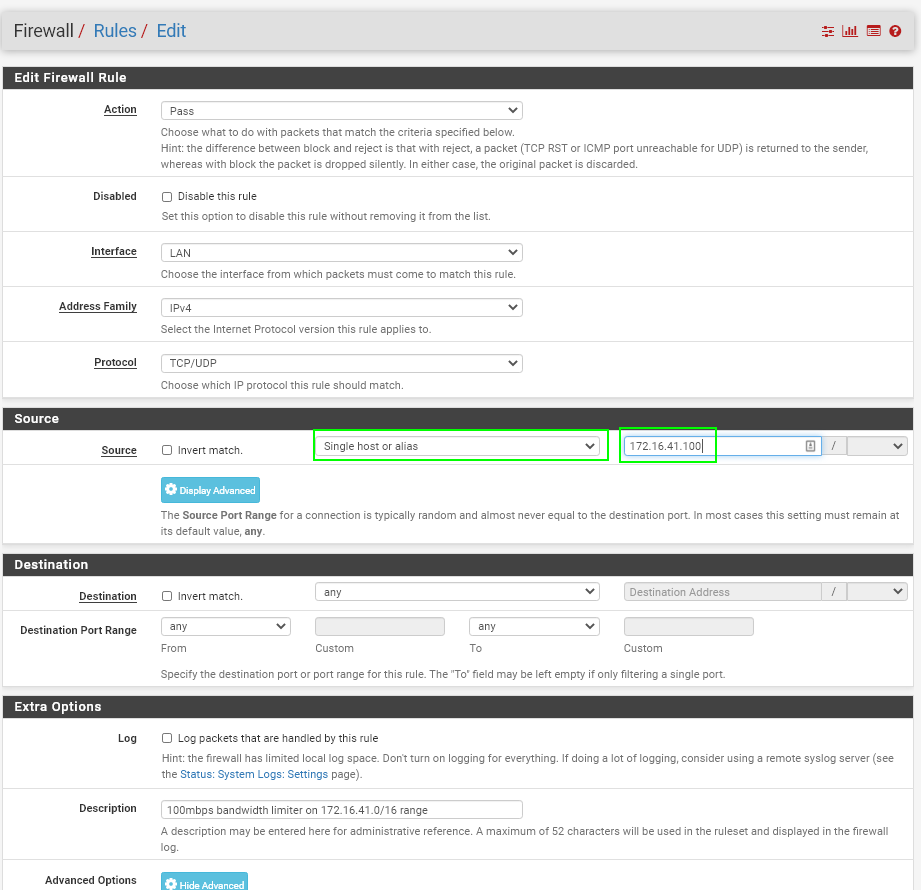Click Source address field with 172.16.41.100
Viewport: 921px width, 890px height.
coord(722,446)
